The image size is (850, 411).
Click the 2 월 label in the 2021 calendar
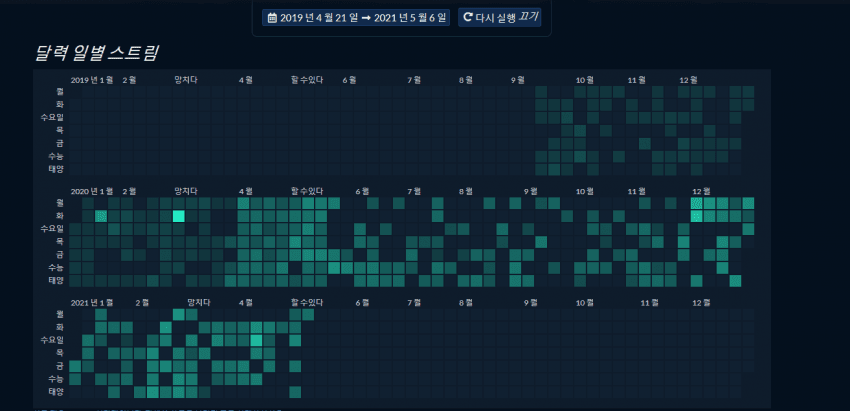click(142, 303)
